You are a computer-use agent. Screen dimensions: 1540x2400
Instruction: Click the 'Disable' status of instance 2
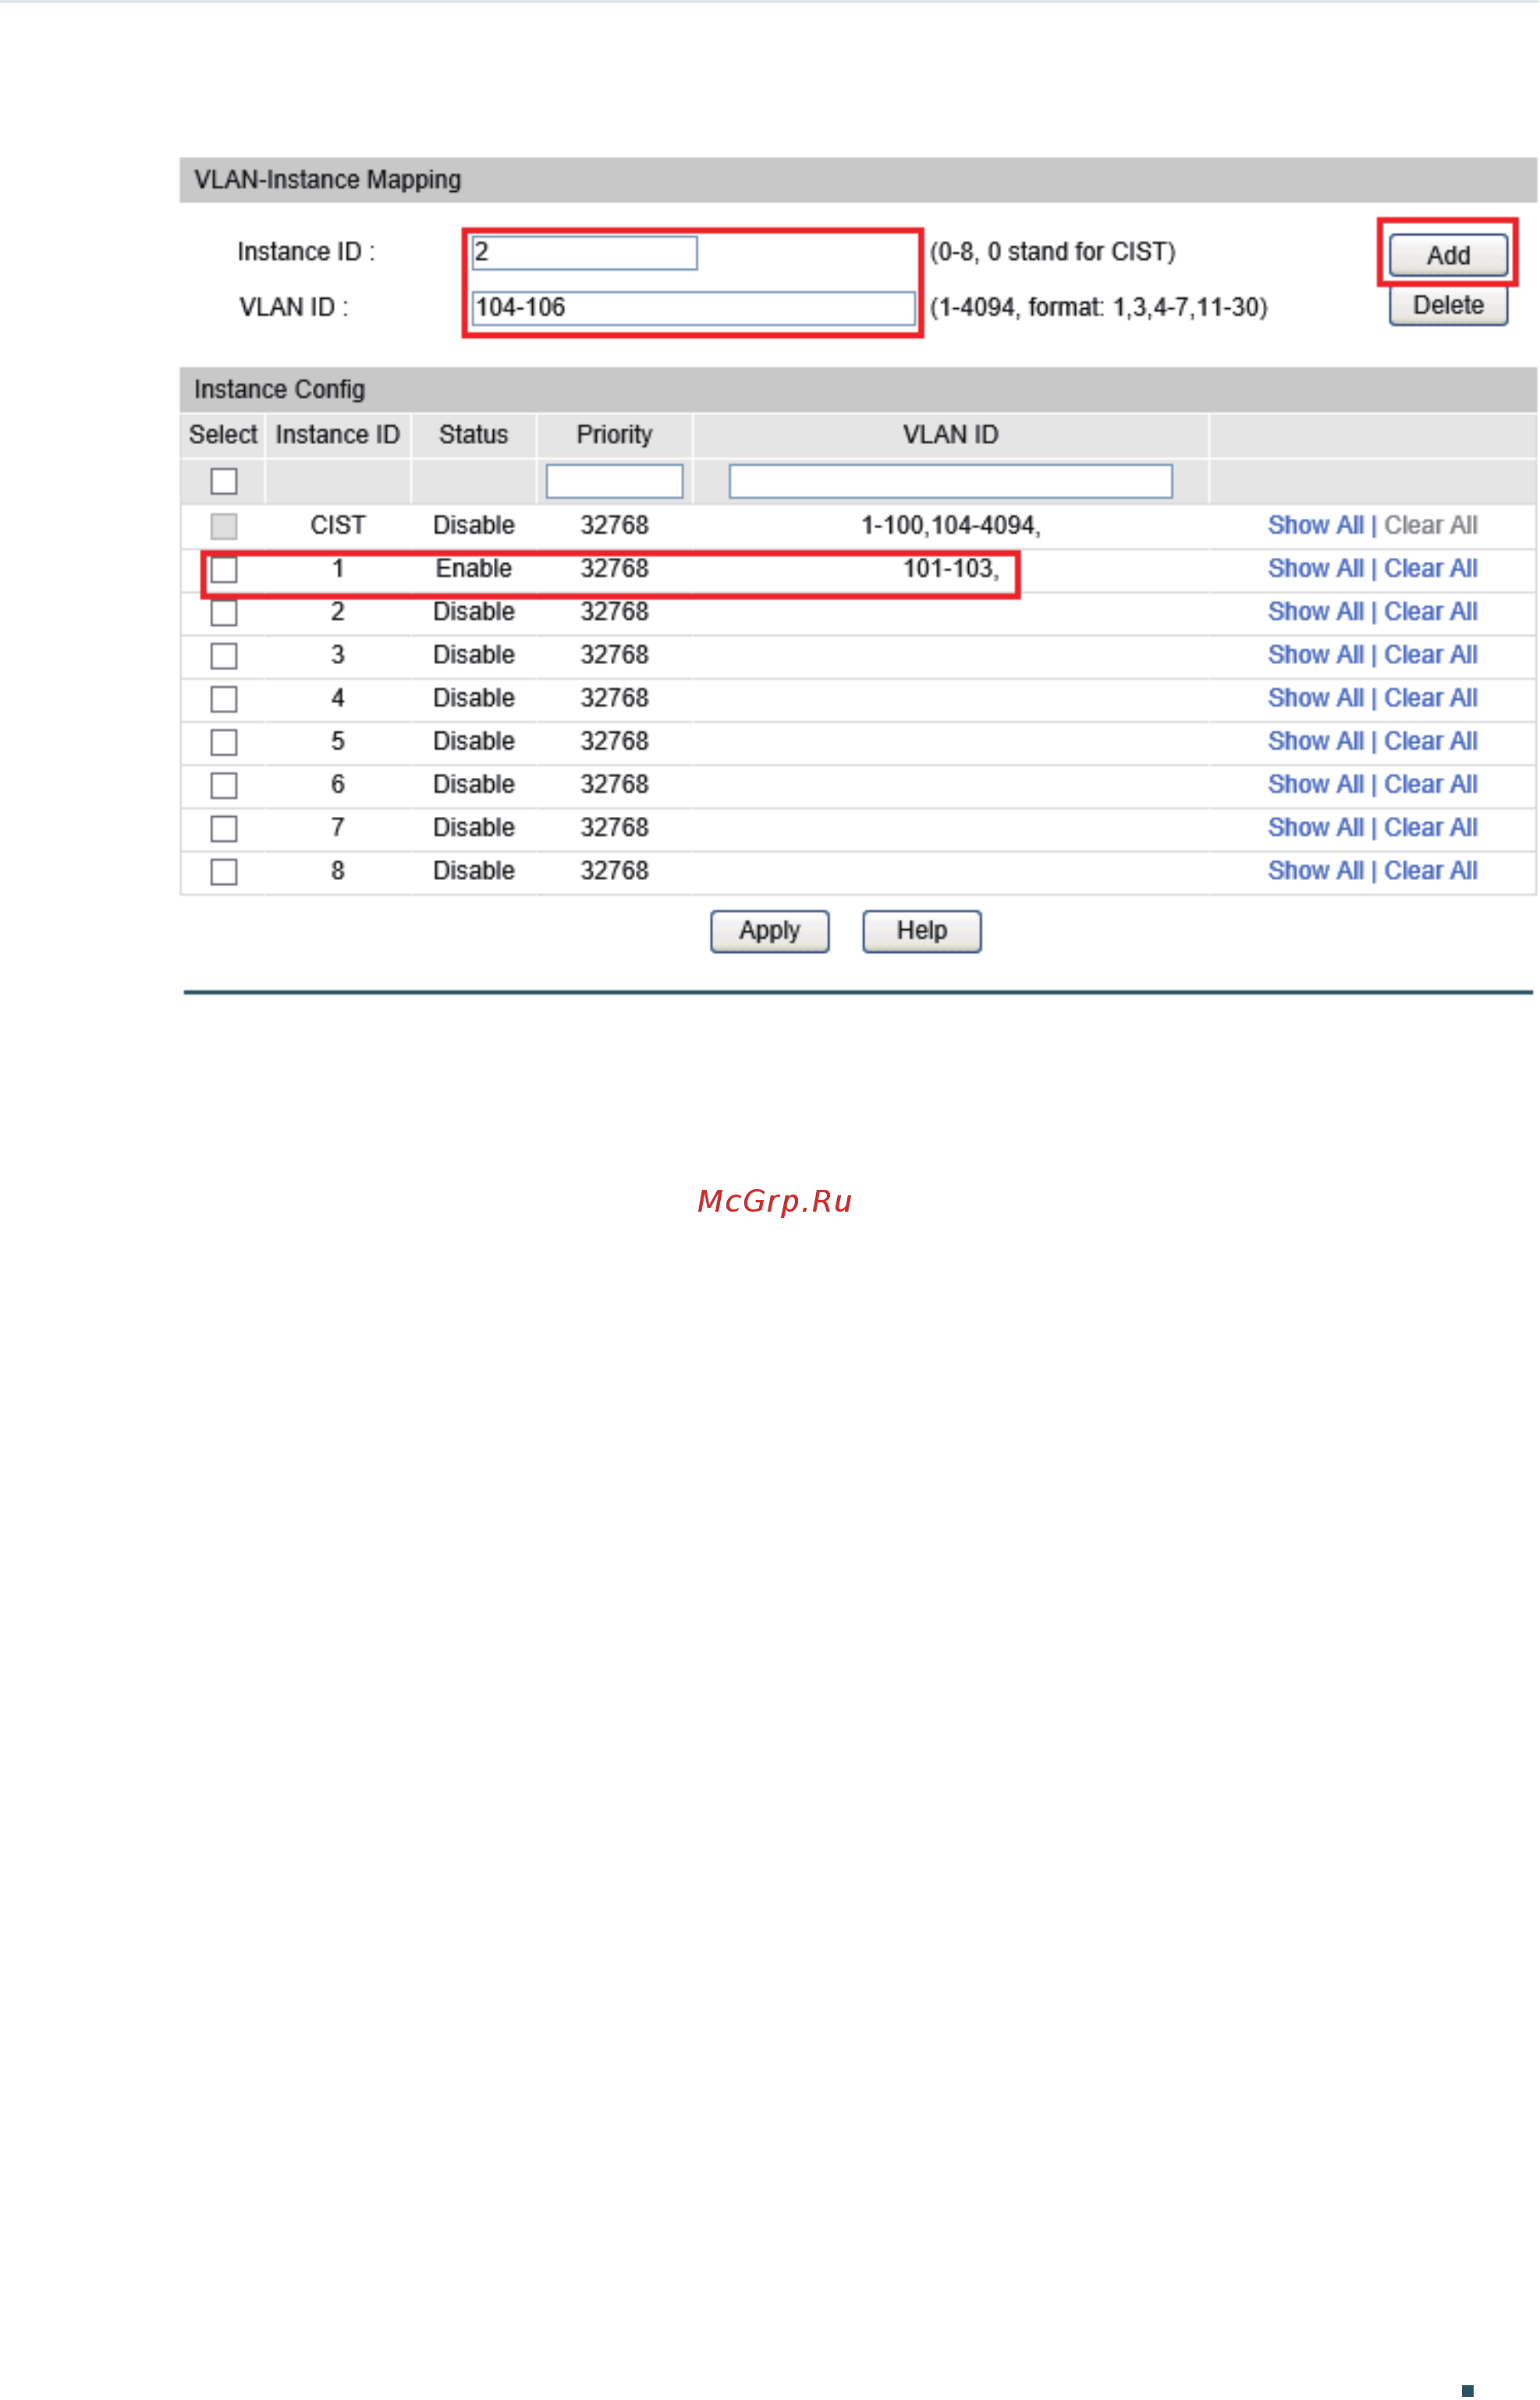(x=473, y=611)
